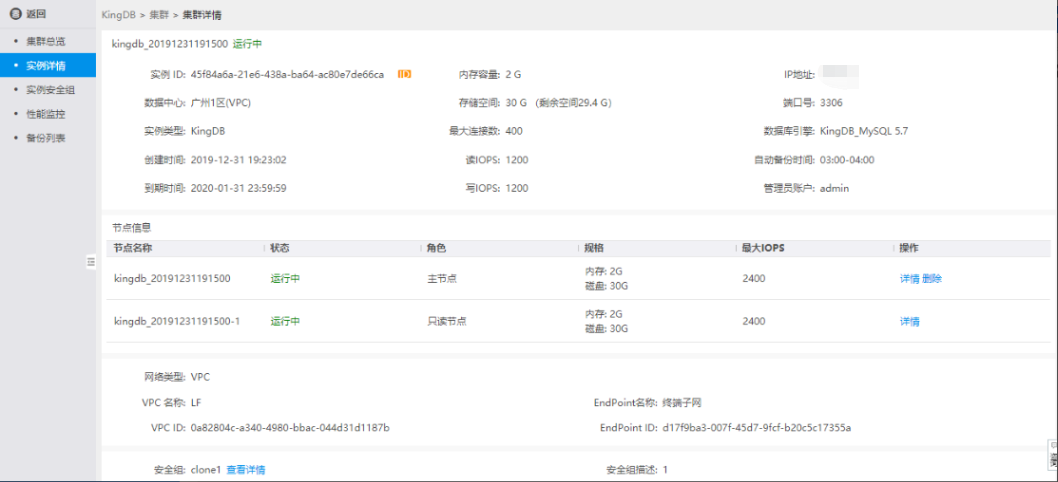Click 查看详情 next to security group clone1
The width and height of the screenshot is (1058, 482).
click(246, 470)
